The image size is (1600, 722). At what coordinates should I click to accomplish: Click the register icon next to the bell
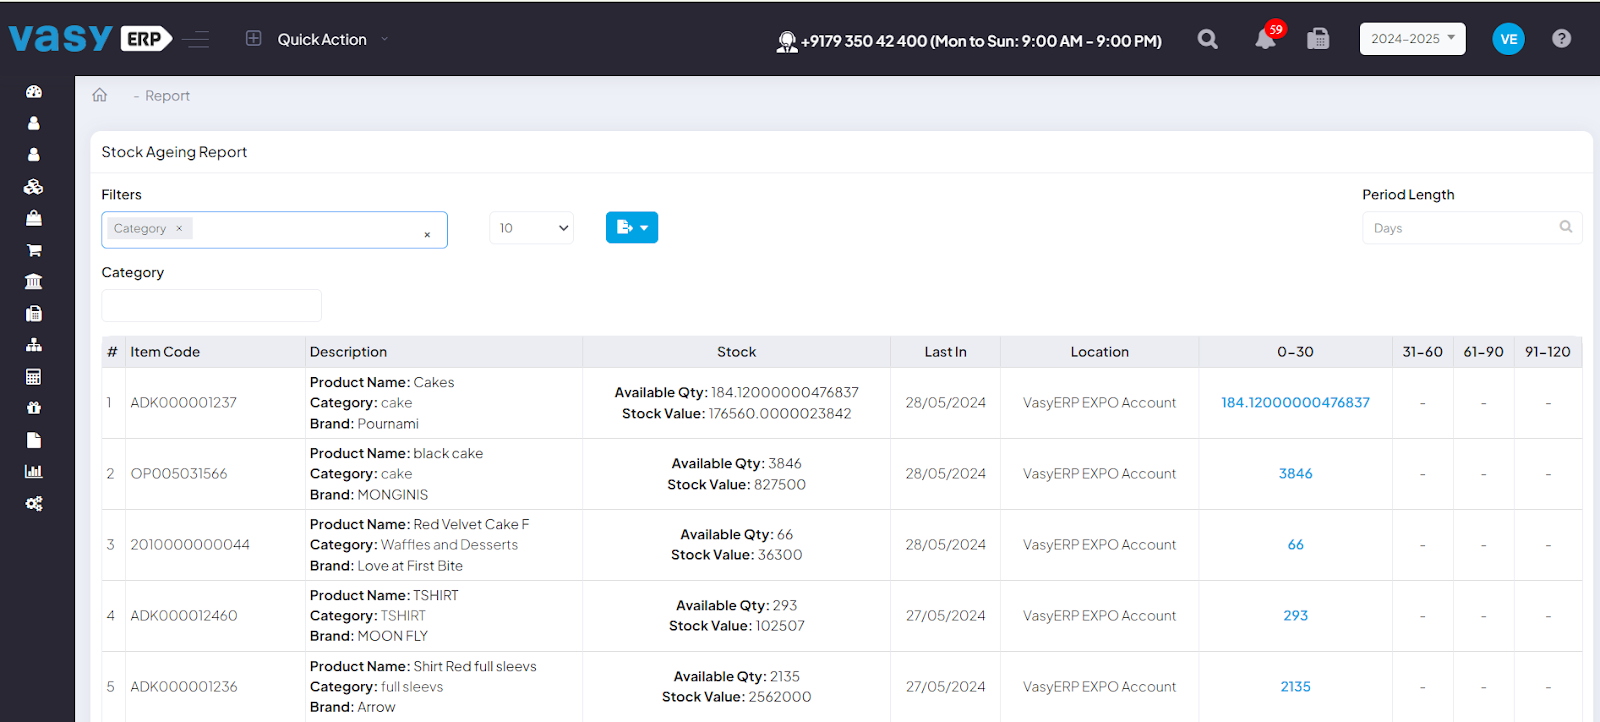click(x=1319, y=39)
